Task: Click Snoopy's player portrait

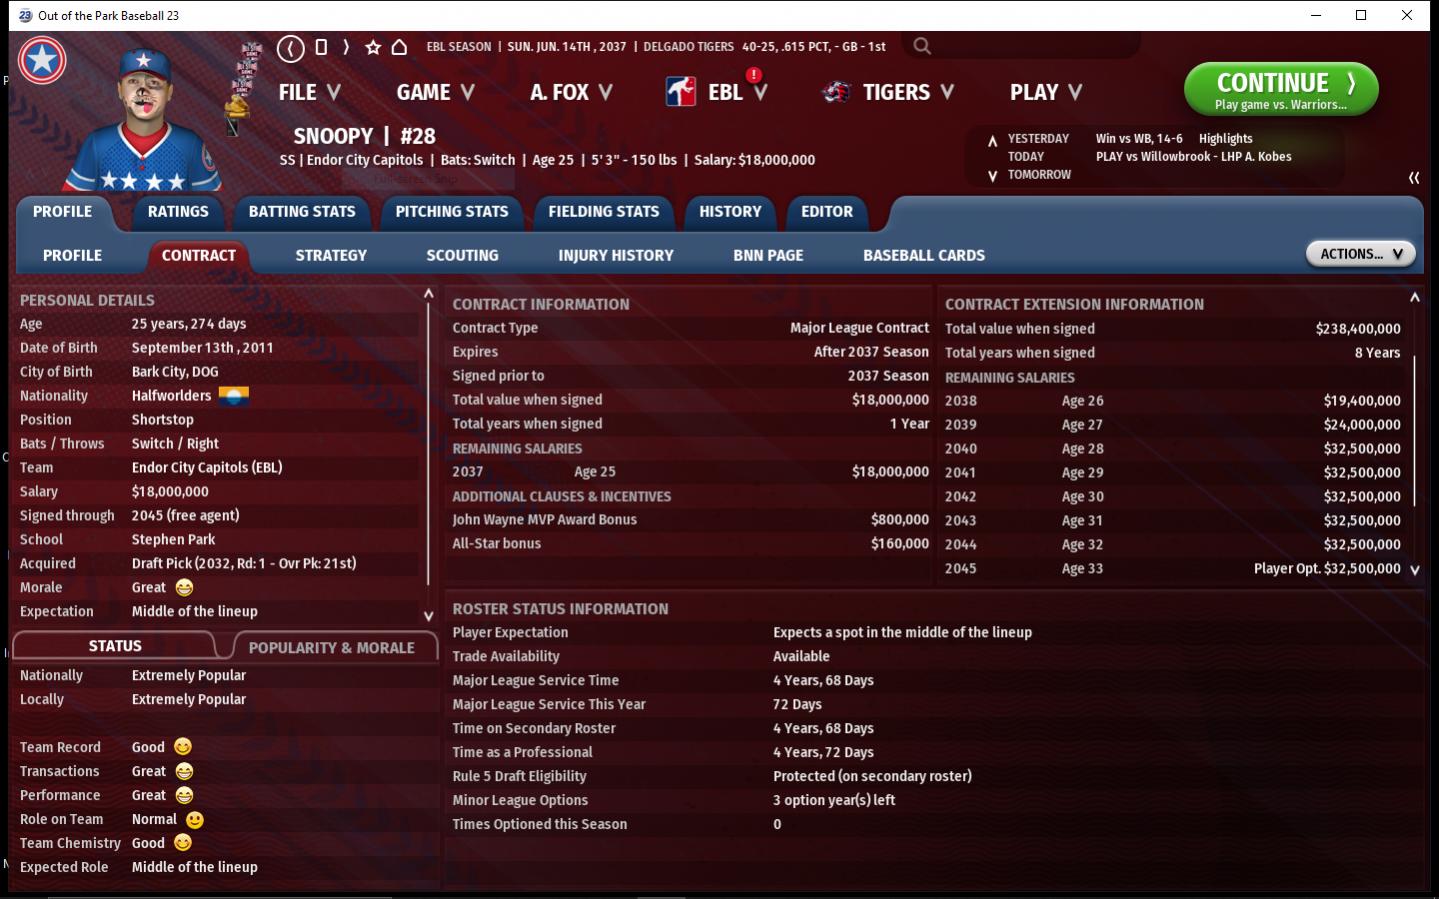Action: coord(143,118)
